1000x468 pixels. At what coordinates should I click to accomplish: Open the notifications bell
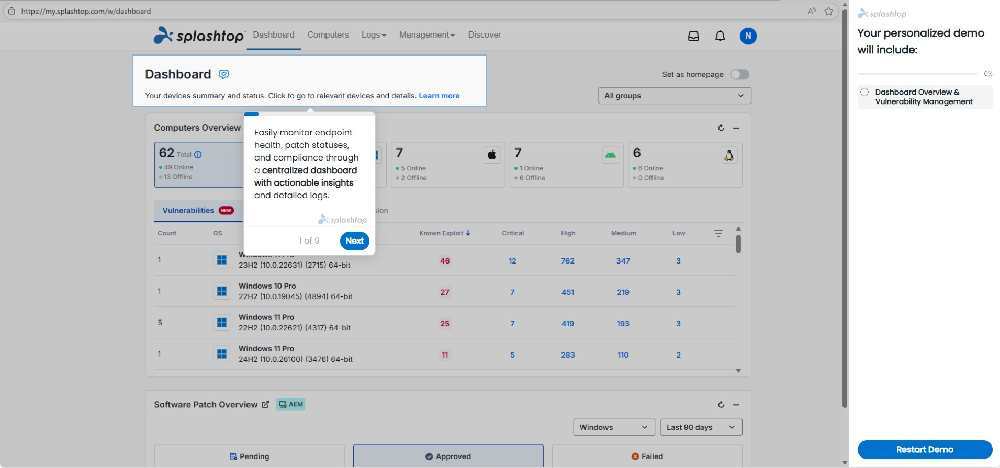tap(720, 36)
